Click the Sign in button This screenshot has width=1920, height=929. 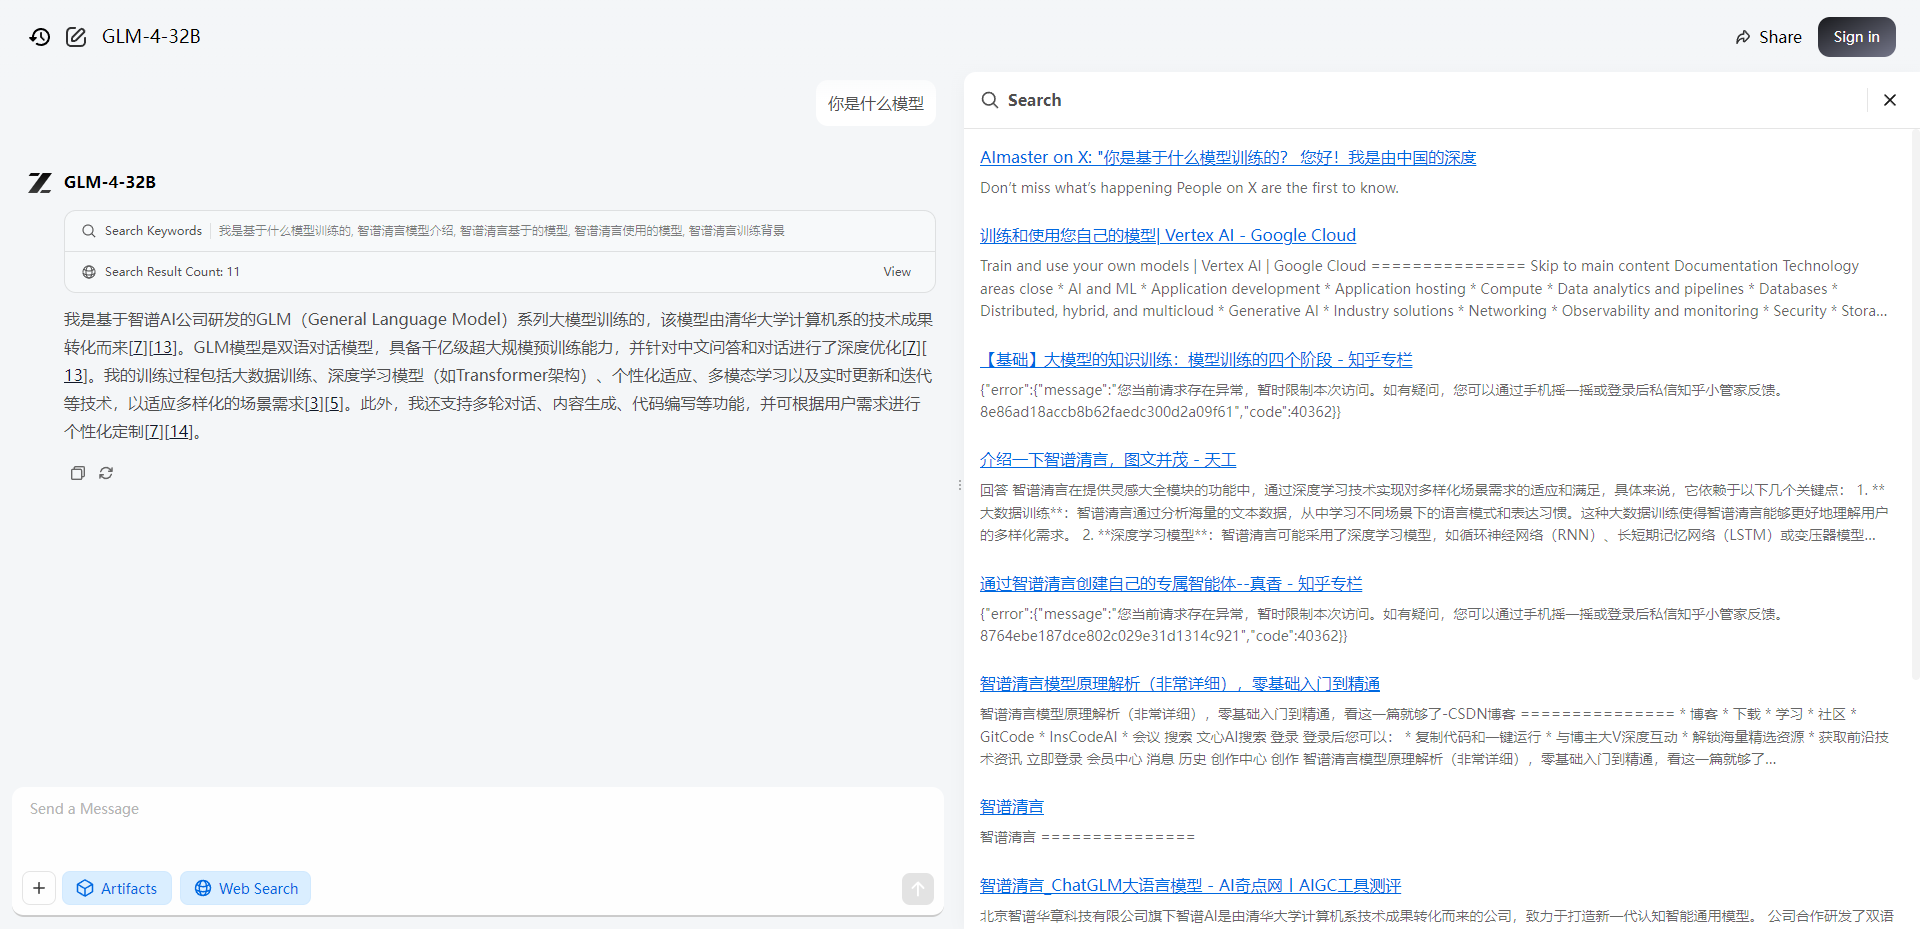[1856, 37]
